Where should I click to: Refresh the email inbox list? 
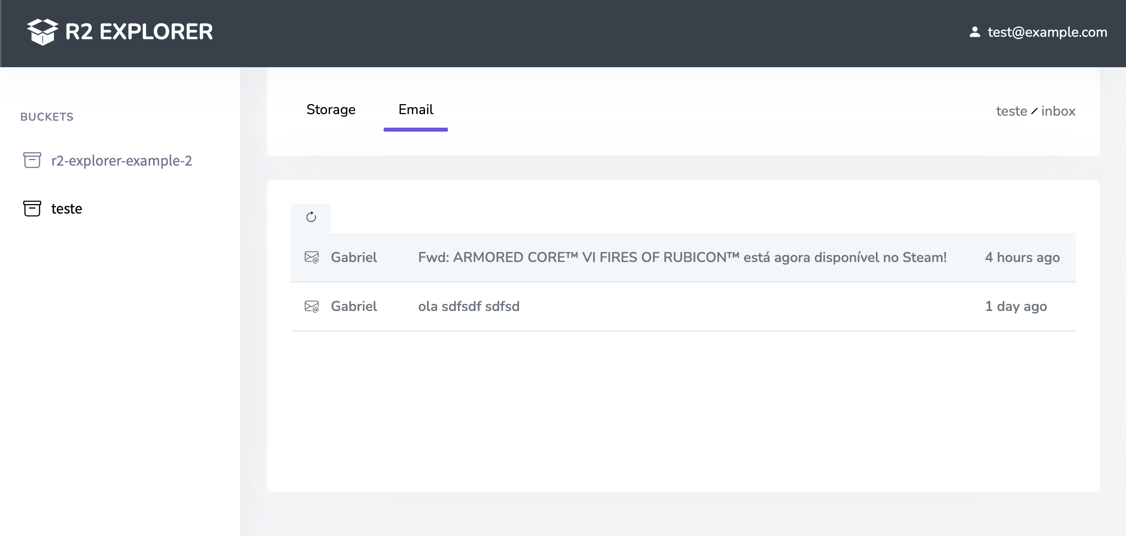(311, 217)
